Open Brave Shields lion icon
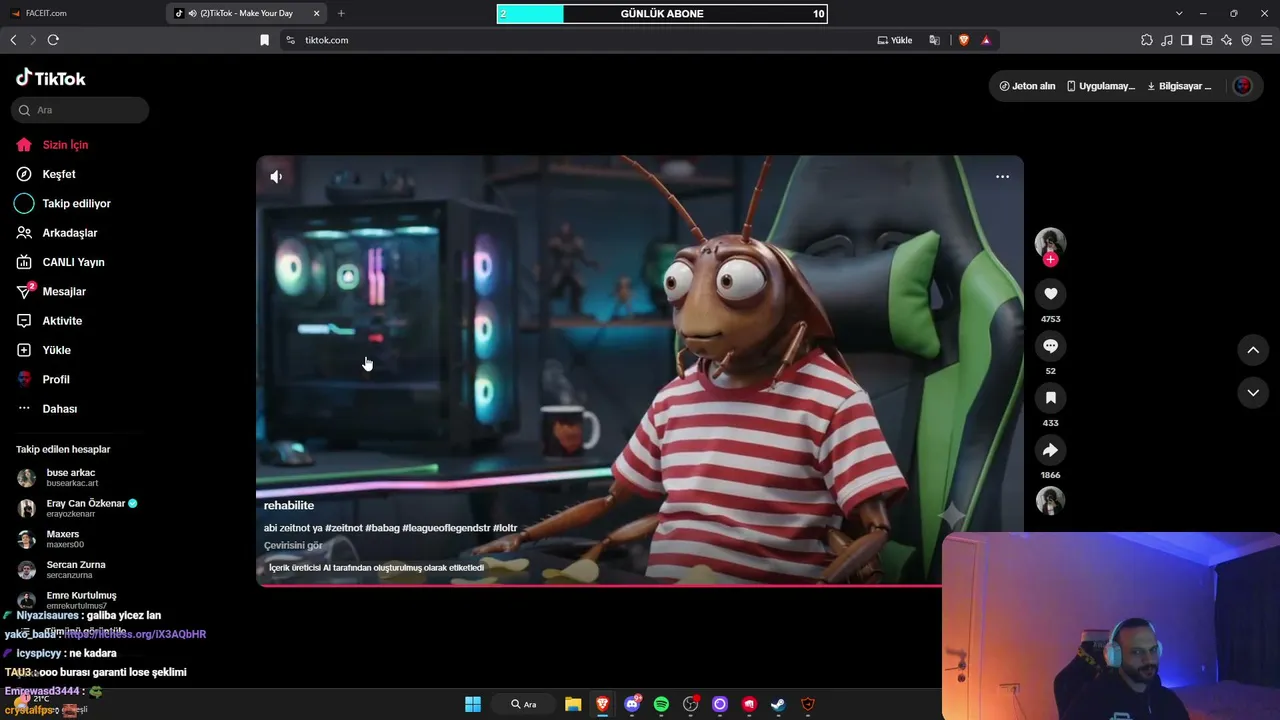Image resolution: width=1280 pixels, height=720 pixels. [x=964, y=40]
